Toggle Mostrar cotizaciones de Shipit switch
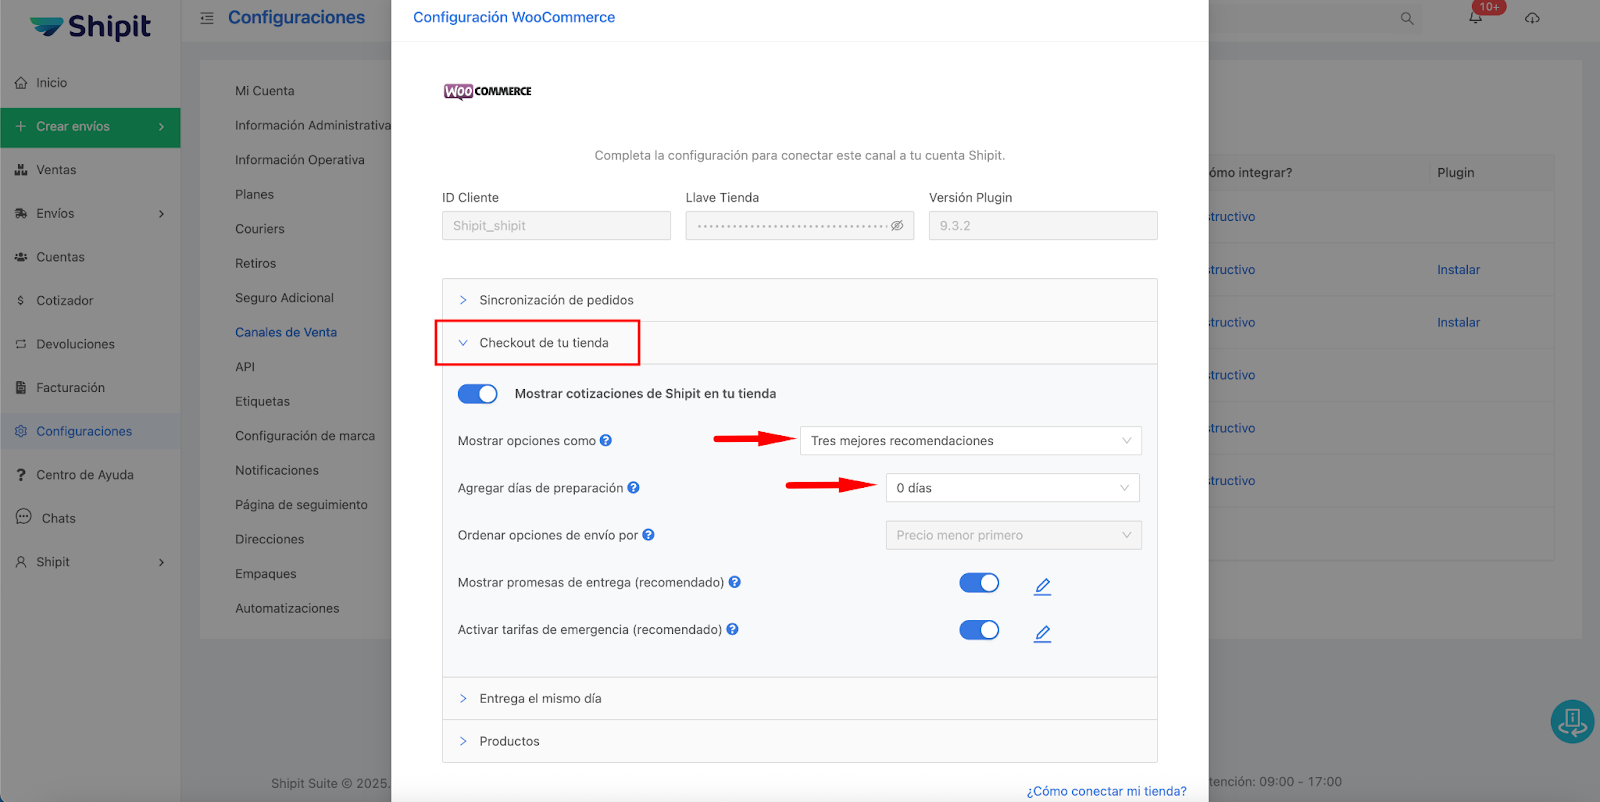 (478, 394)
